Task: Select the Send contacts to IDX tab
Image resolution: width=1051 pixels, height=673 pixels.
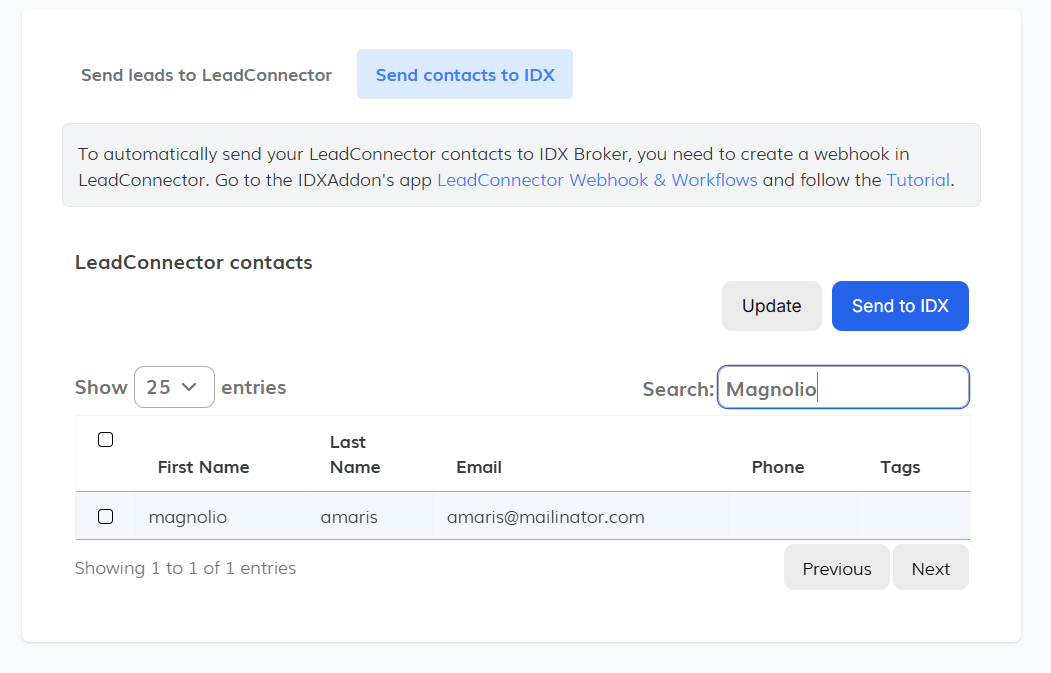Action: click(465, 75)
